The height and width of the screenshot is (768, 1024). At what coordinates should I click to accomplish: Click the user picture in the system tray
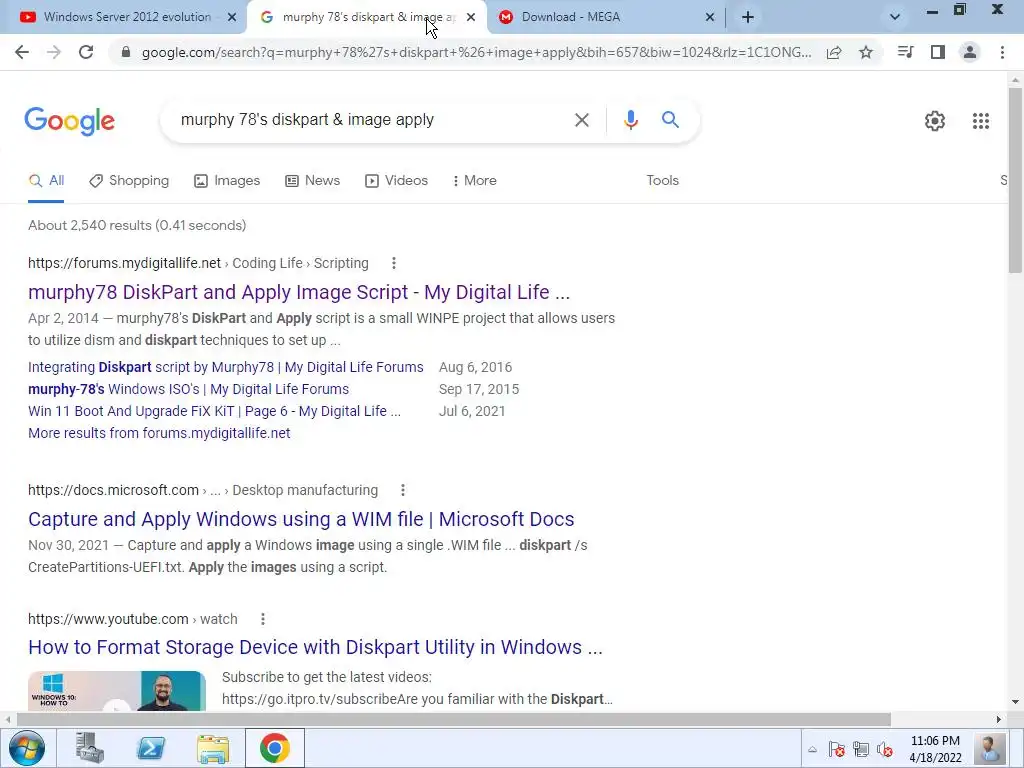click(989, 748)
